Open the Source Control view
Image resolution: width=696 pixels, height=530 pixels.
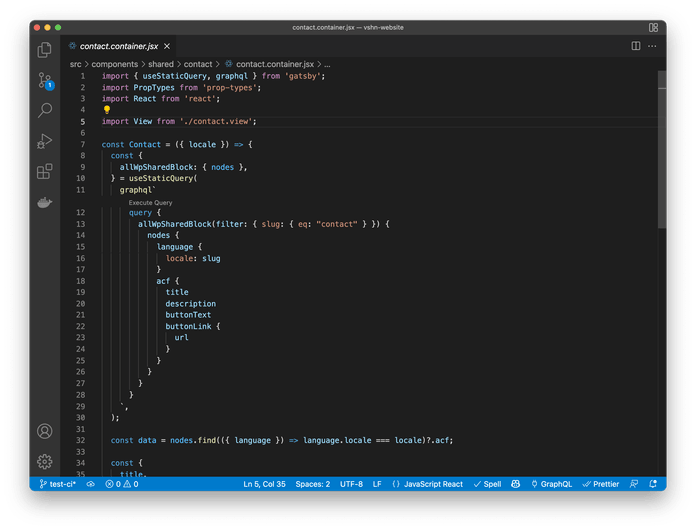point(45,80)
